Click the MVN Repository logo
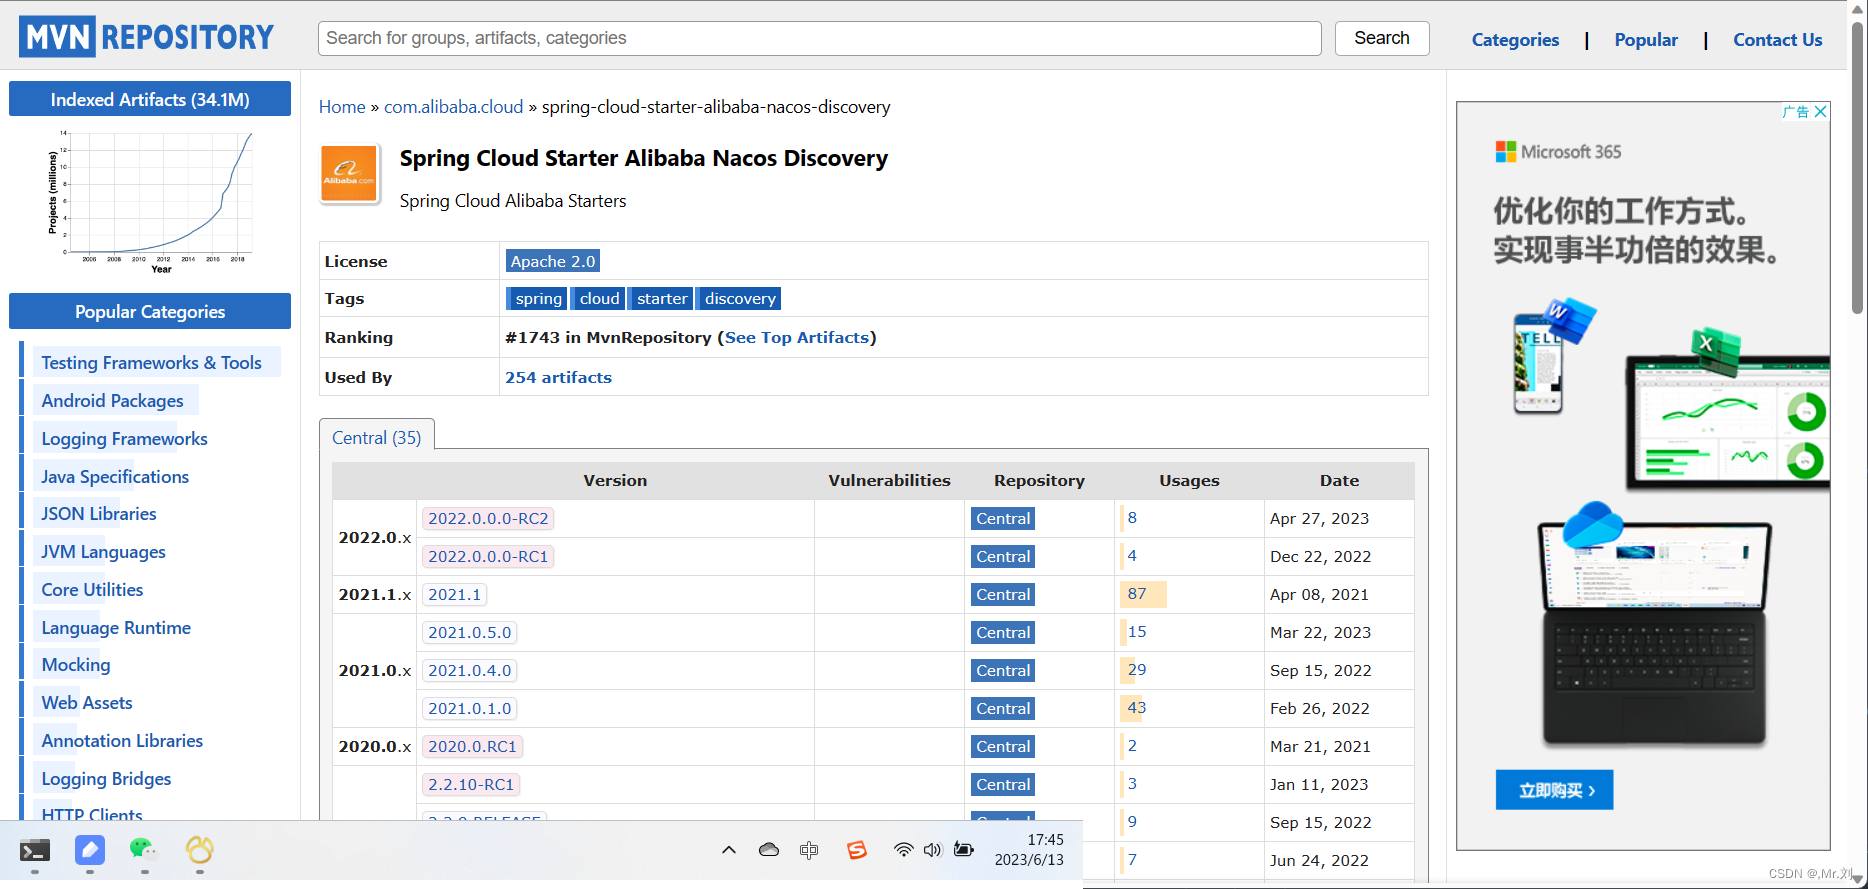The image size is (1868, 889). (146, 37)
